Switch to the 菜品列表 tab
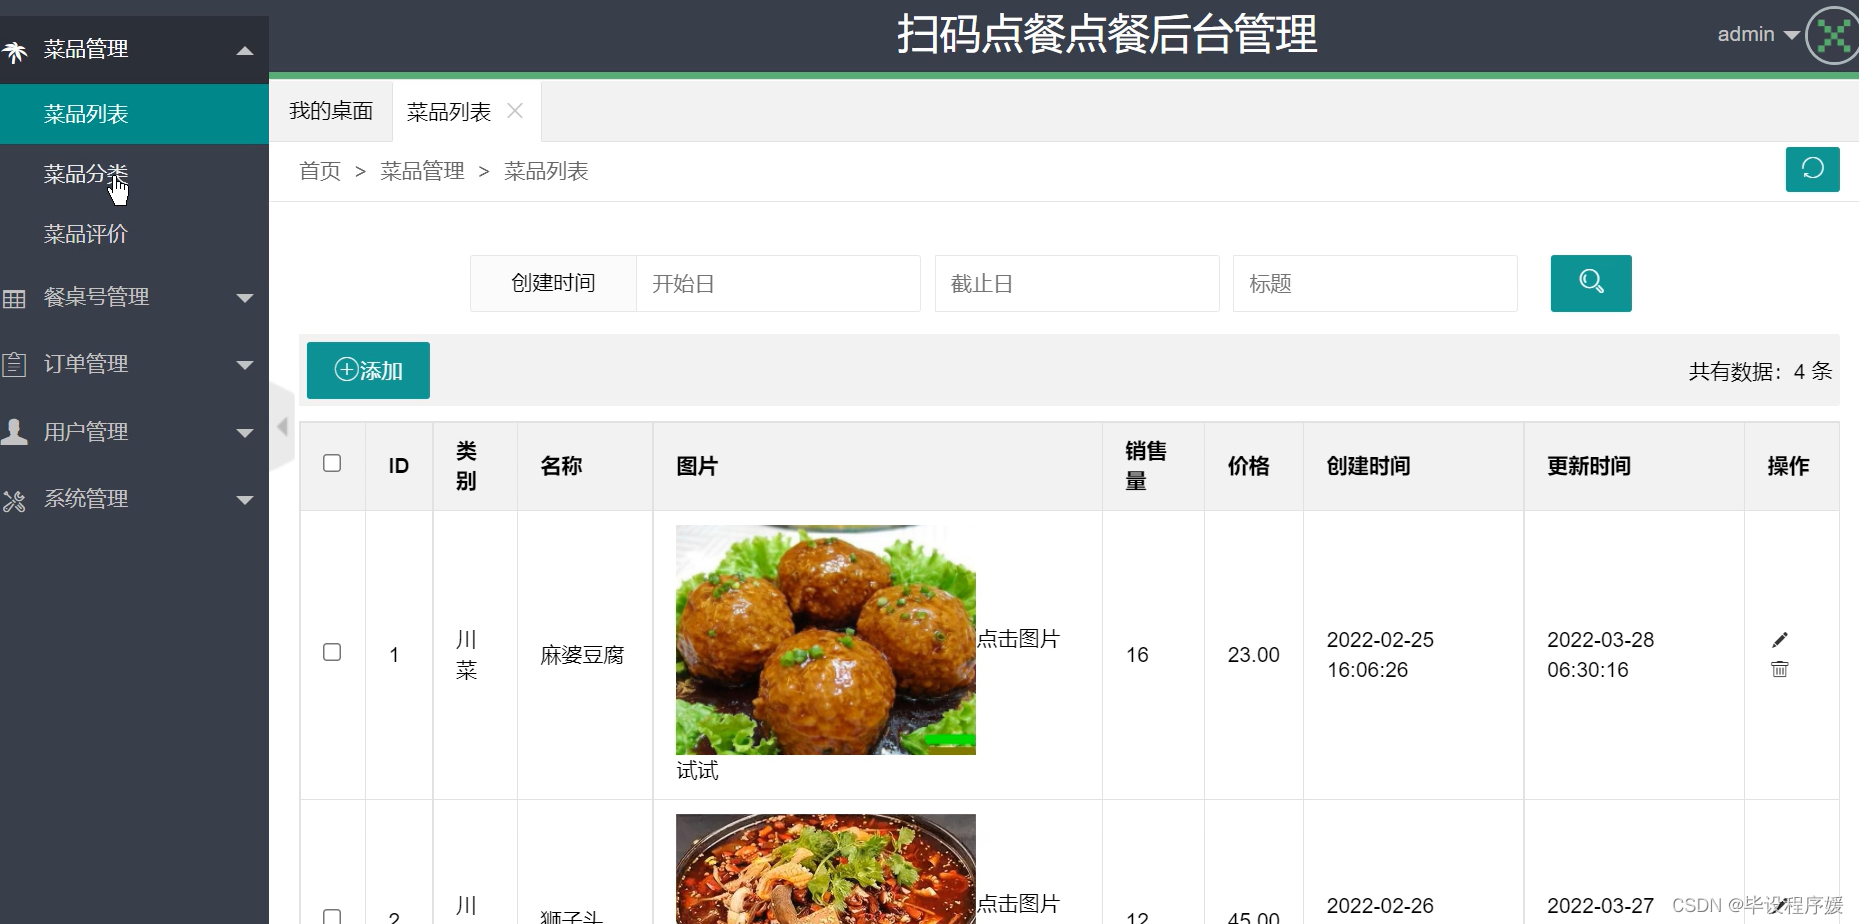 pos(449,112)
